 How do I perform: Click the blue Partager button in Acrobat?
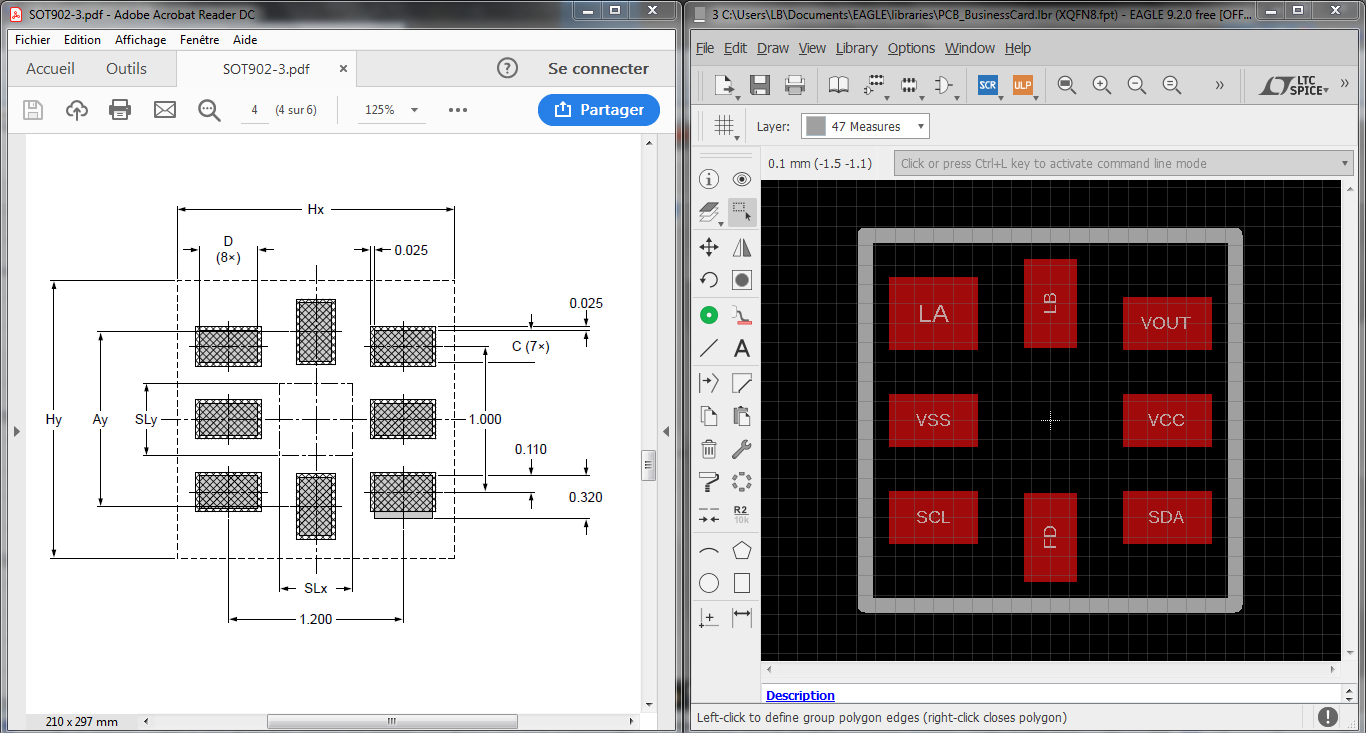coord(598,110)
